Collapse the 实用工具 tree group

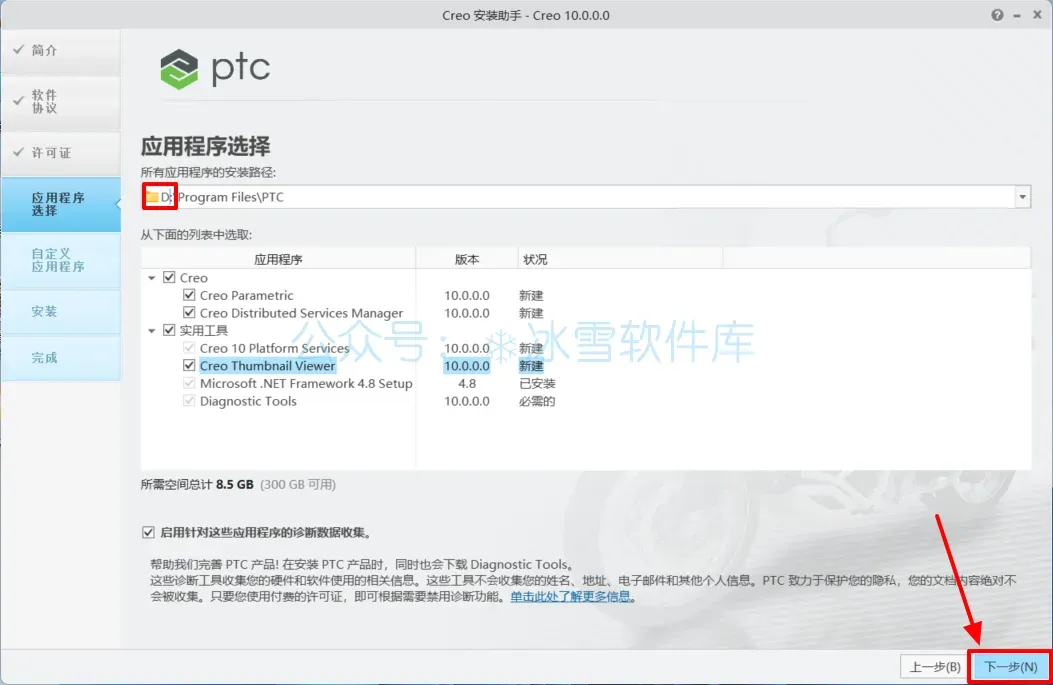pyautogui.click(x=152, y=330)
